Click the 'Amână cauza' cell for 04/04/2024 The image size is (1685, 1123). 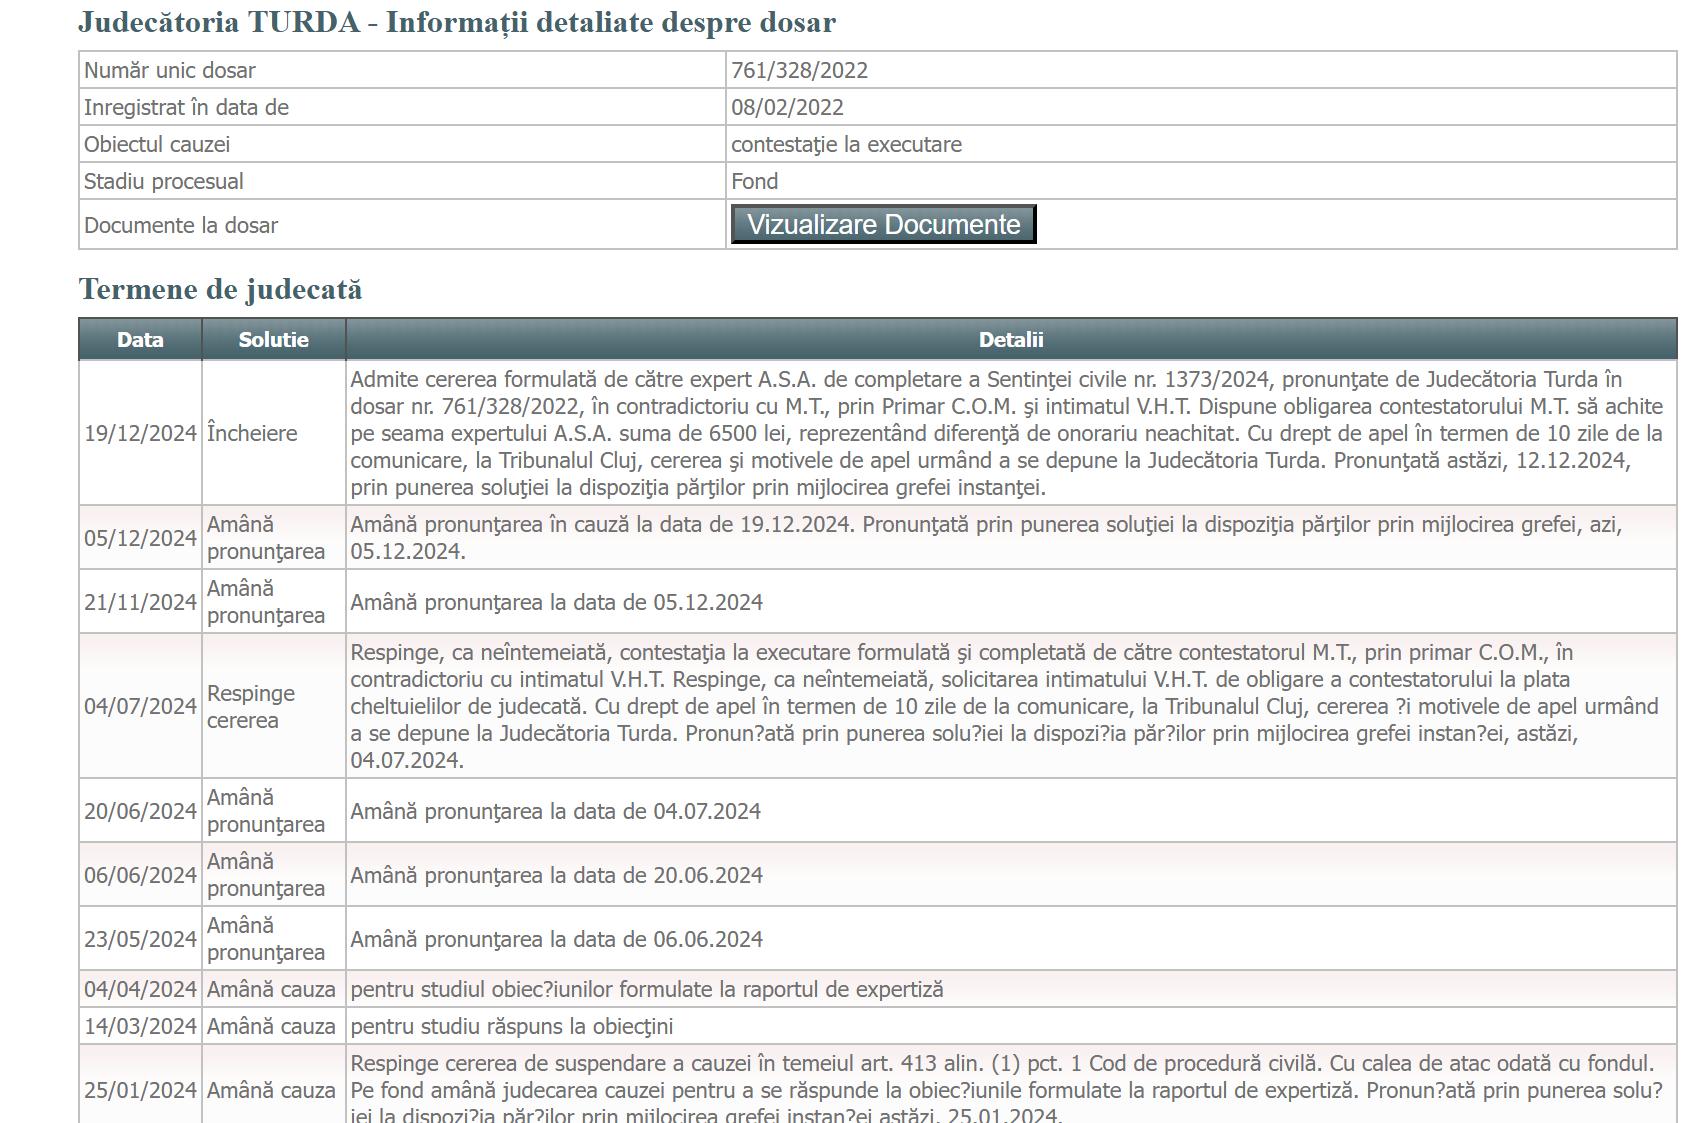(271, 989)
